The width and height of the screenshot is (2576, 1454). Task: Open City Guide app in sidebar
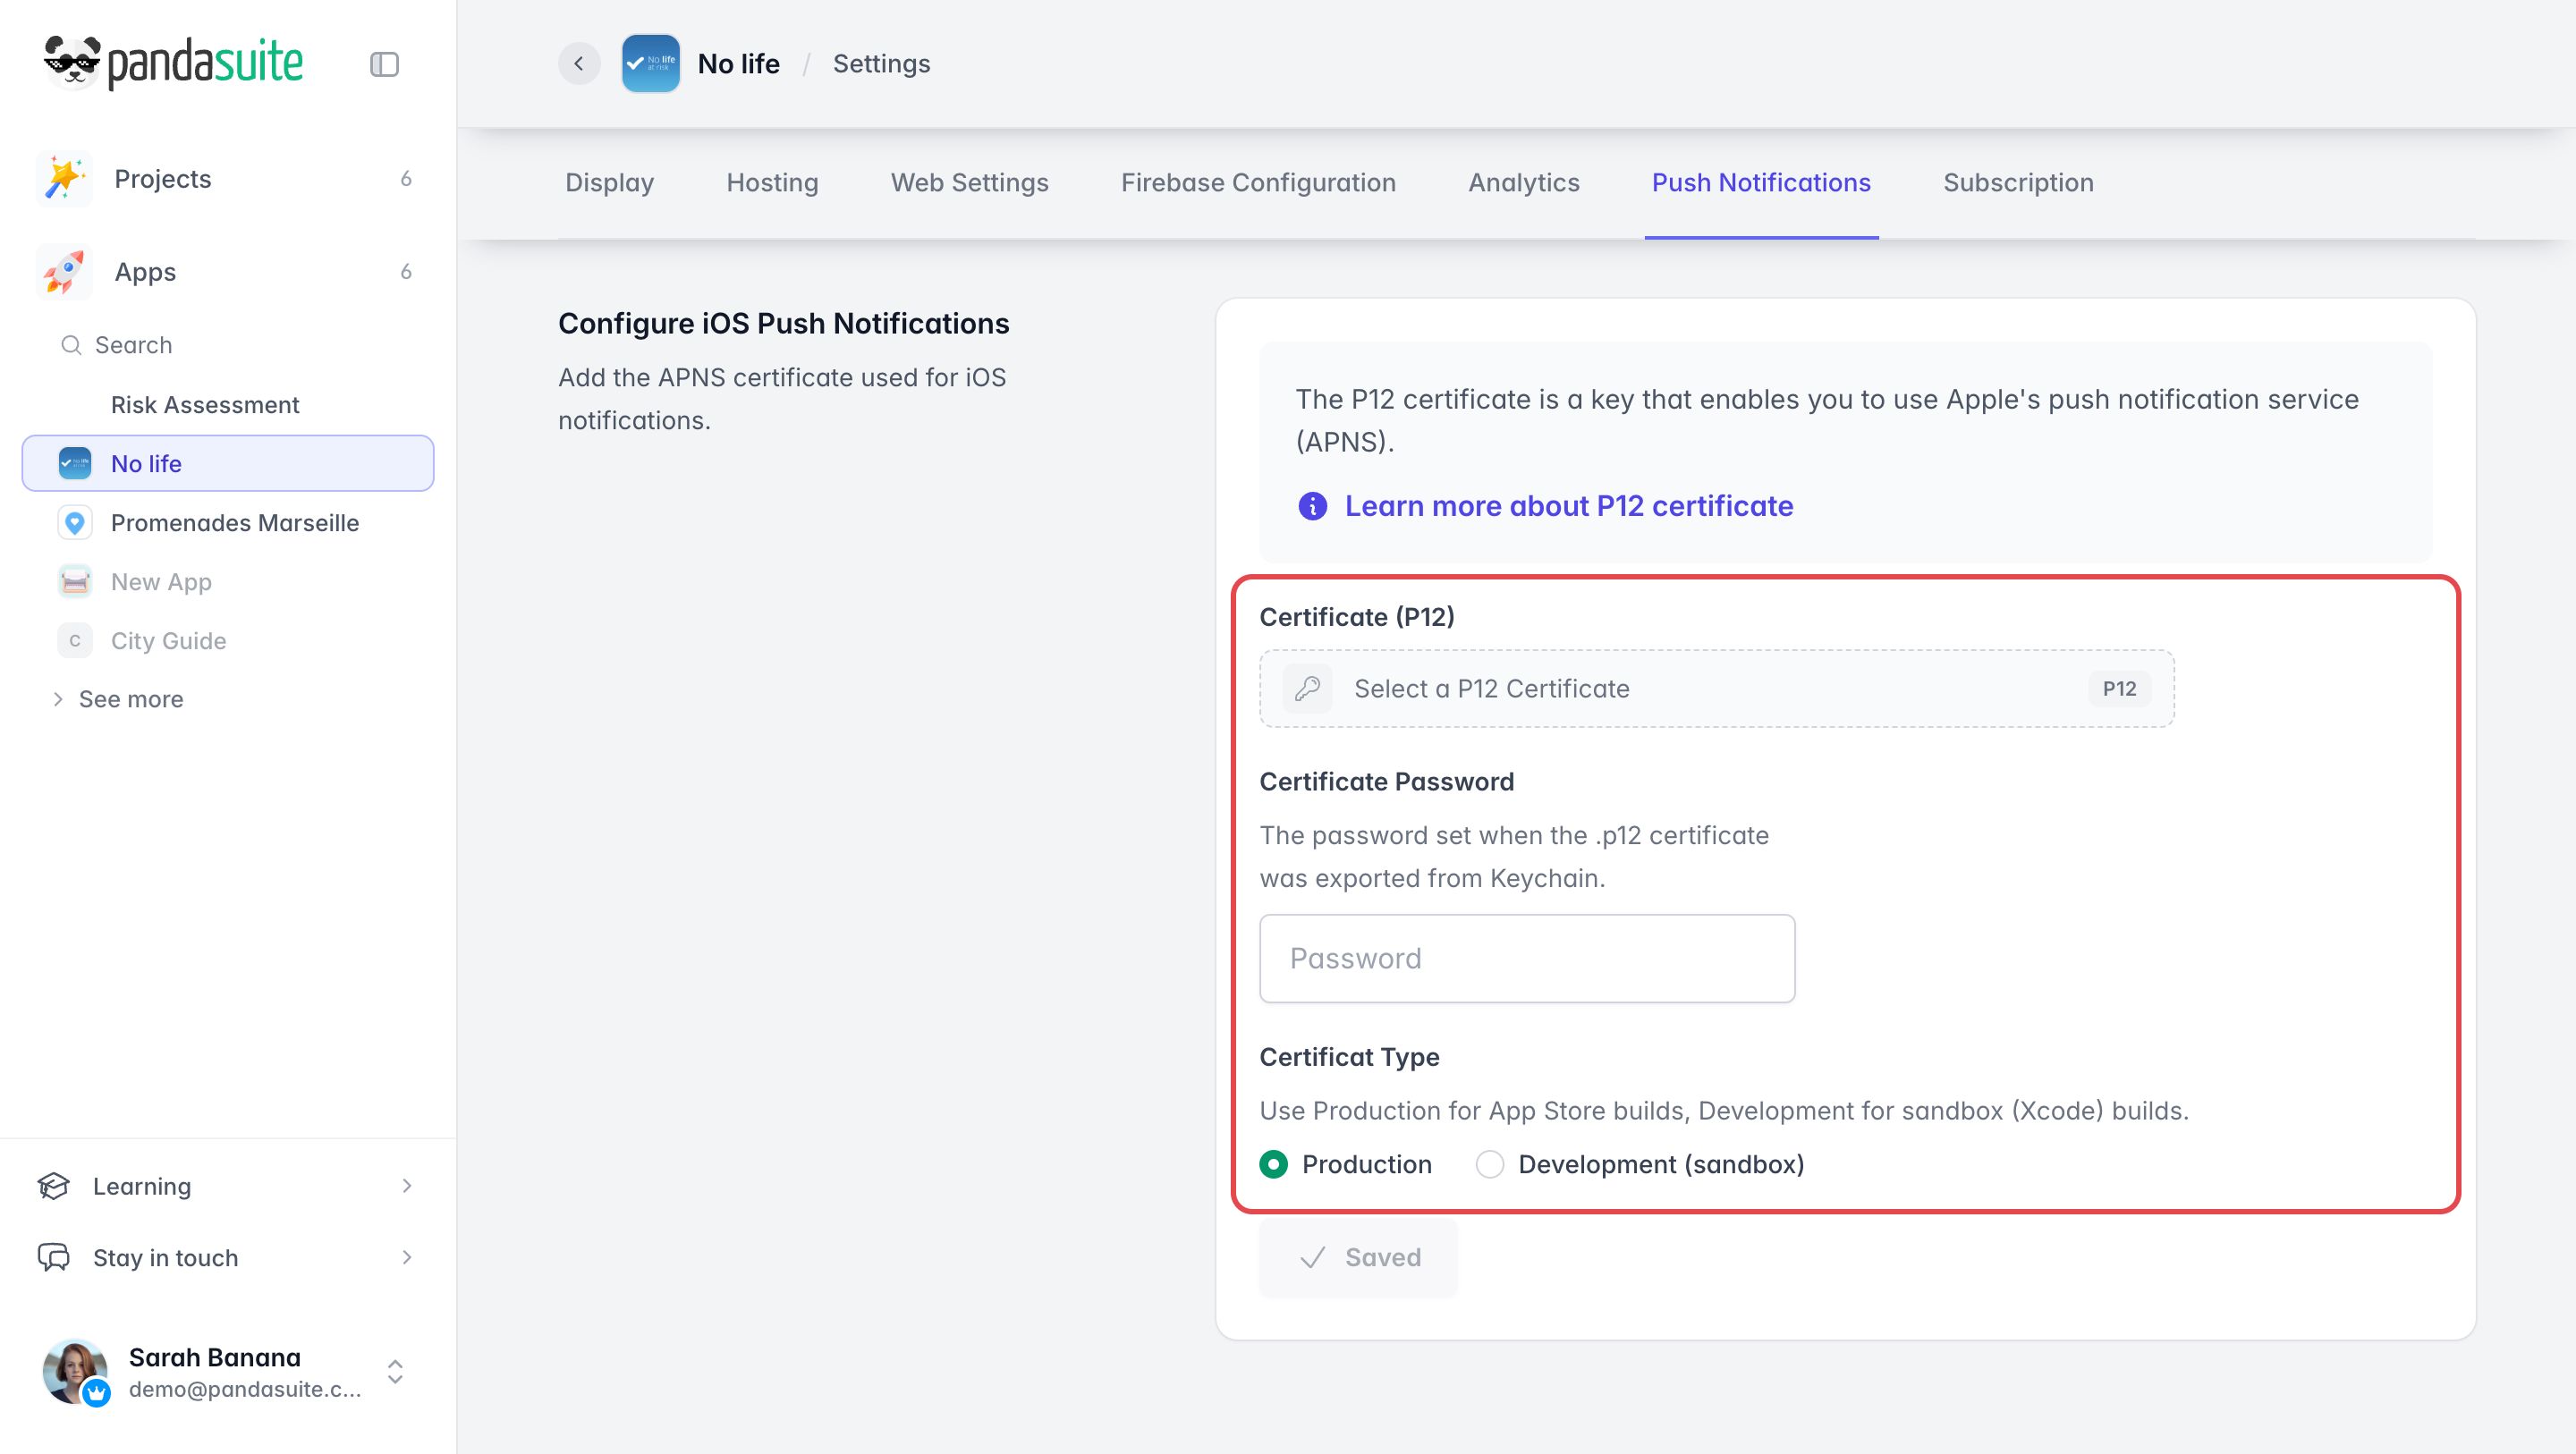point(168,640)
